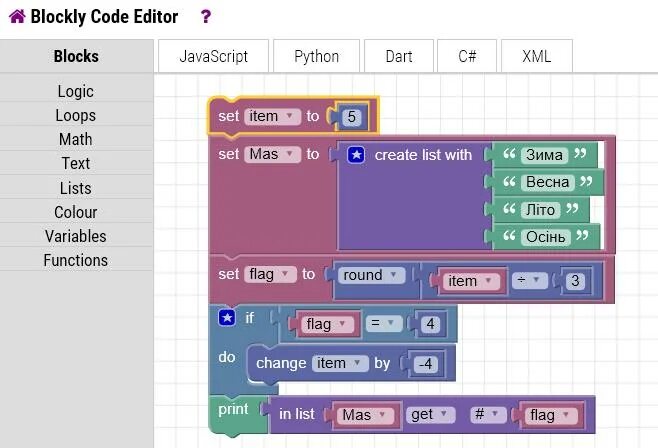658x448 pixels.
Task: Click the home icon beside Blockly Code Editor
Action: point(16,17)
